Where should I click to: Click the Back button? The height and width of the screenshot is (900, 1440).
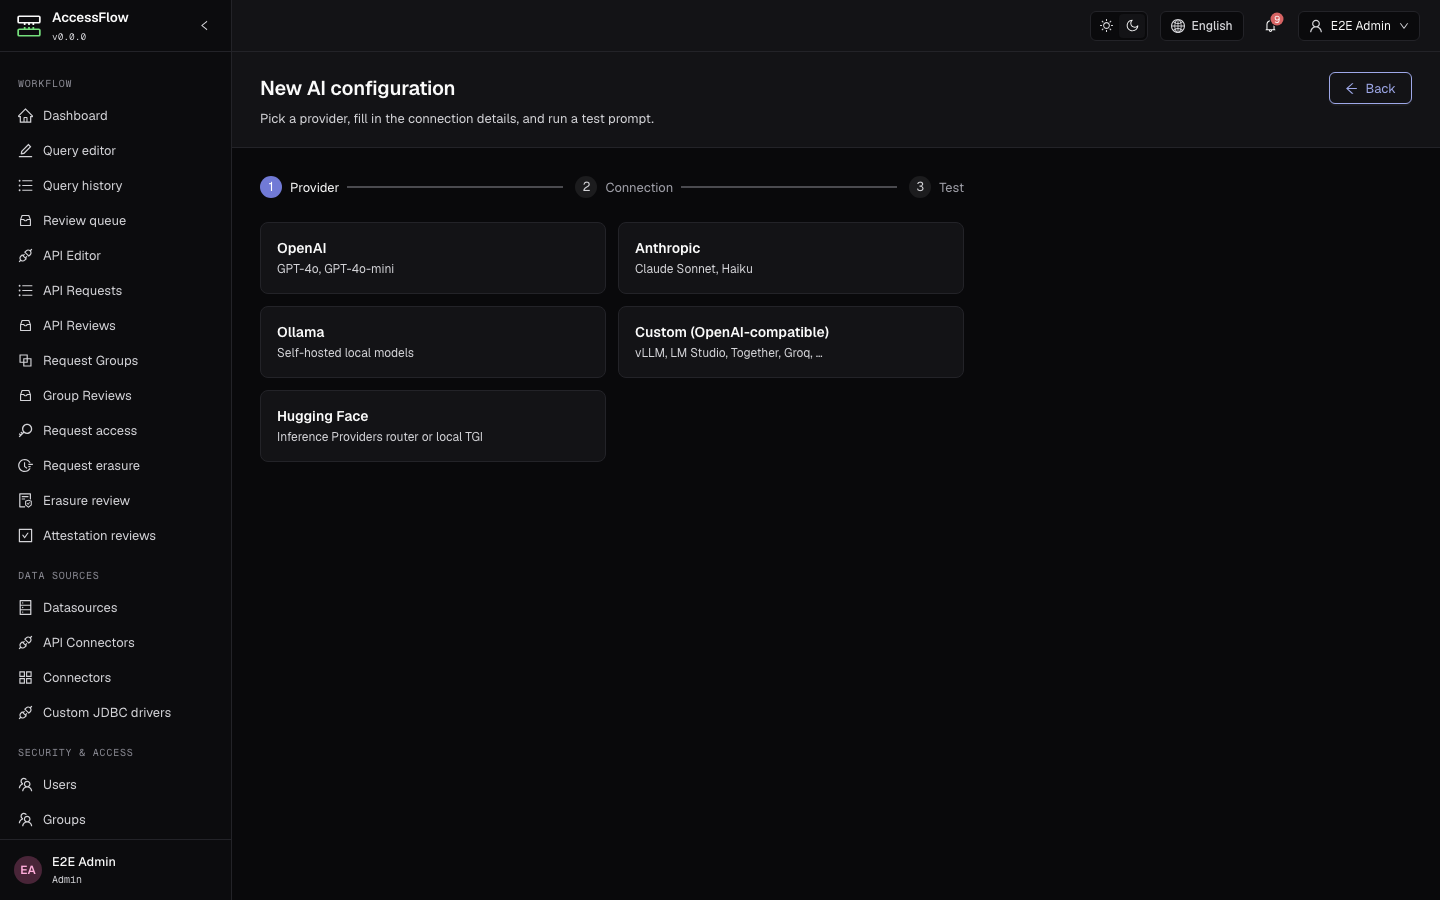click(x=1370, y=88)
